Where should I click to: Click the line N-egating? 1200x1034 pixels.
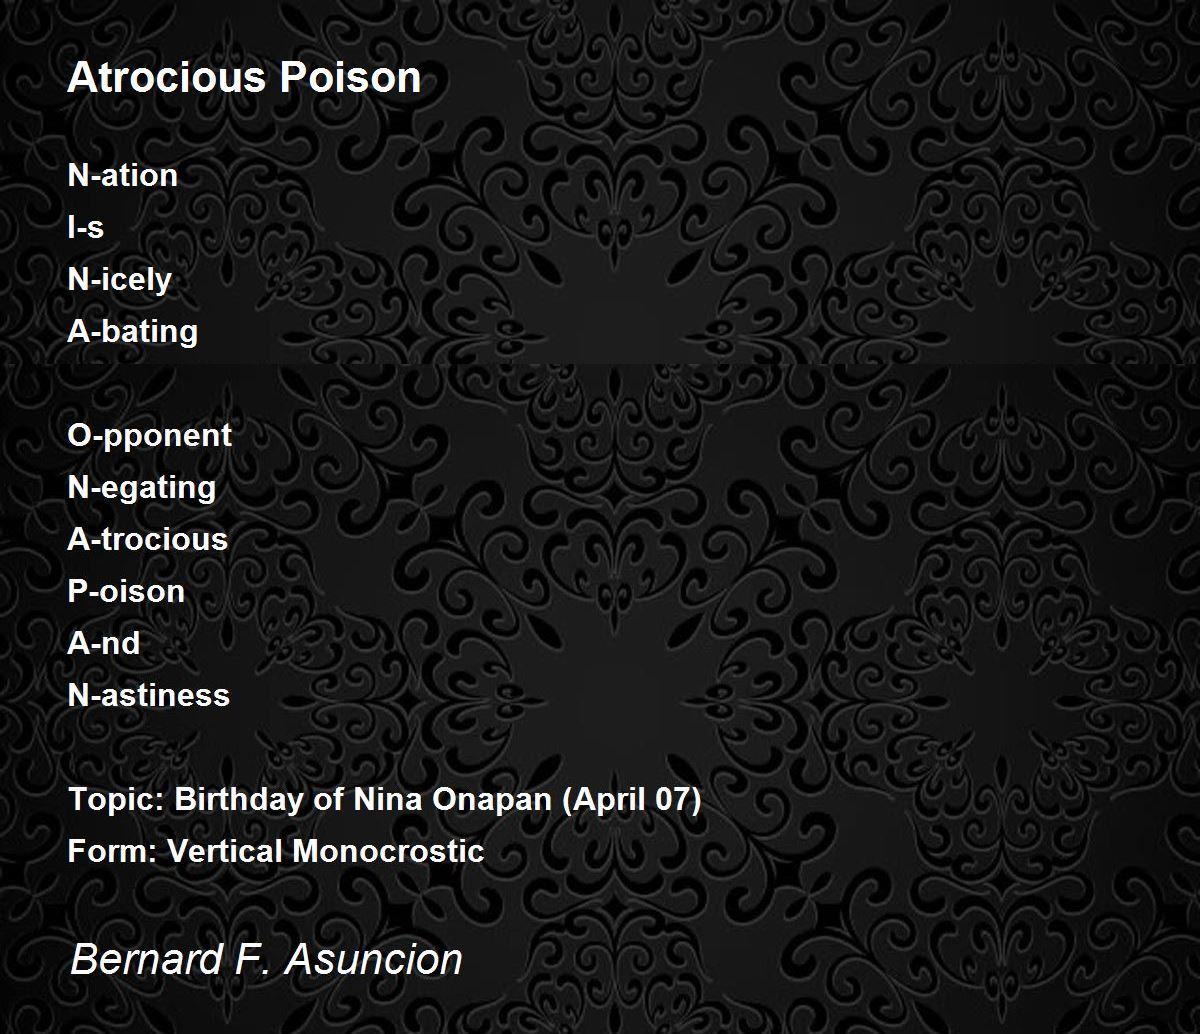tap(141, 488)
